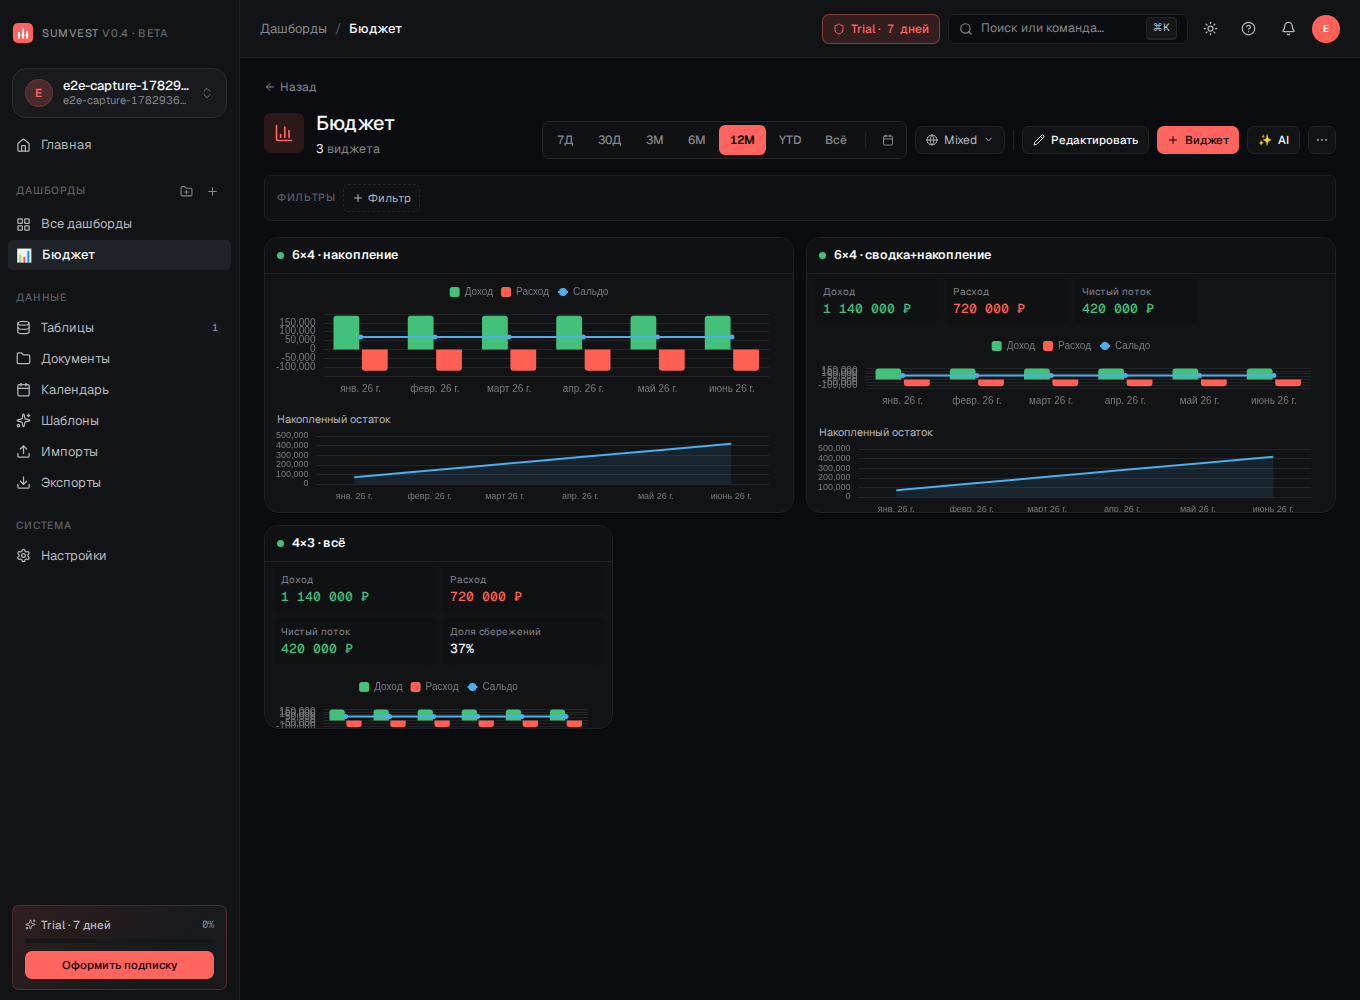The width and height of the screenshot is (1360, 1000).
Task: Expand the Mixed currency dropdown
Action: click(960, 140)
